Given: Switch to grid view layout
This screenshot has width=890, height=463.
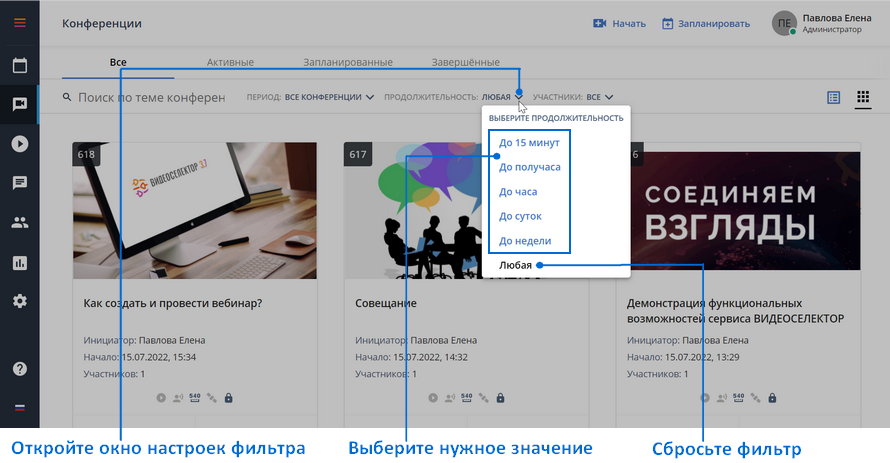Looking at the screenshot, I should (863, 97).
